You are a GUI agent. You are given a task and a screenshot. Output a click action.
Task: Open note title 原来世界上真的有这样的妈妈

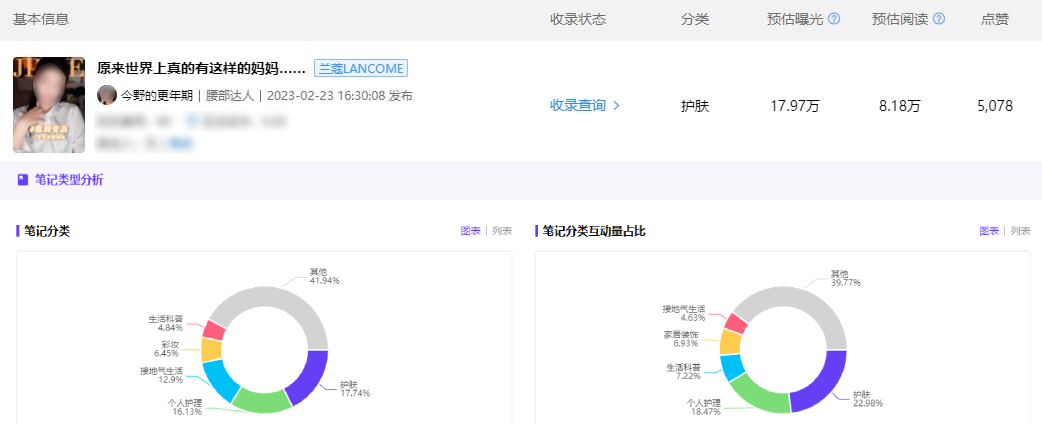pos(201,68)
